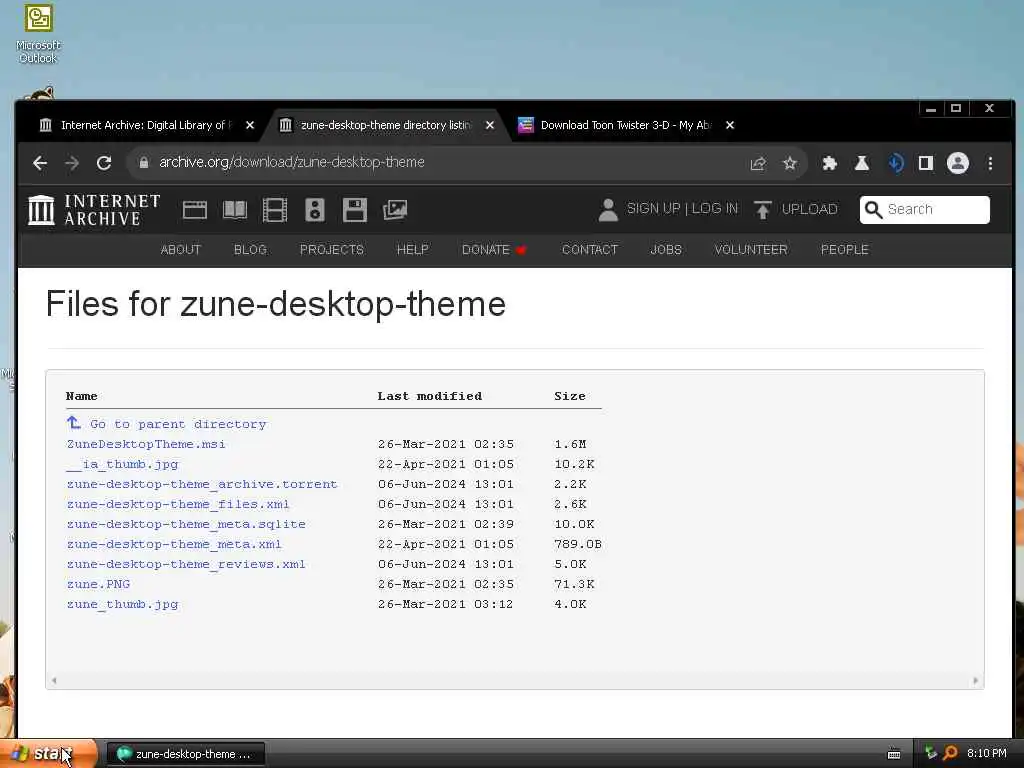Close the Download Toon Twister tab
1024x768 pixels.
click(730, 125)
